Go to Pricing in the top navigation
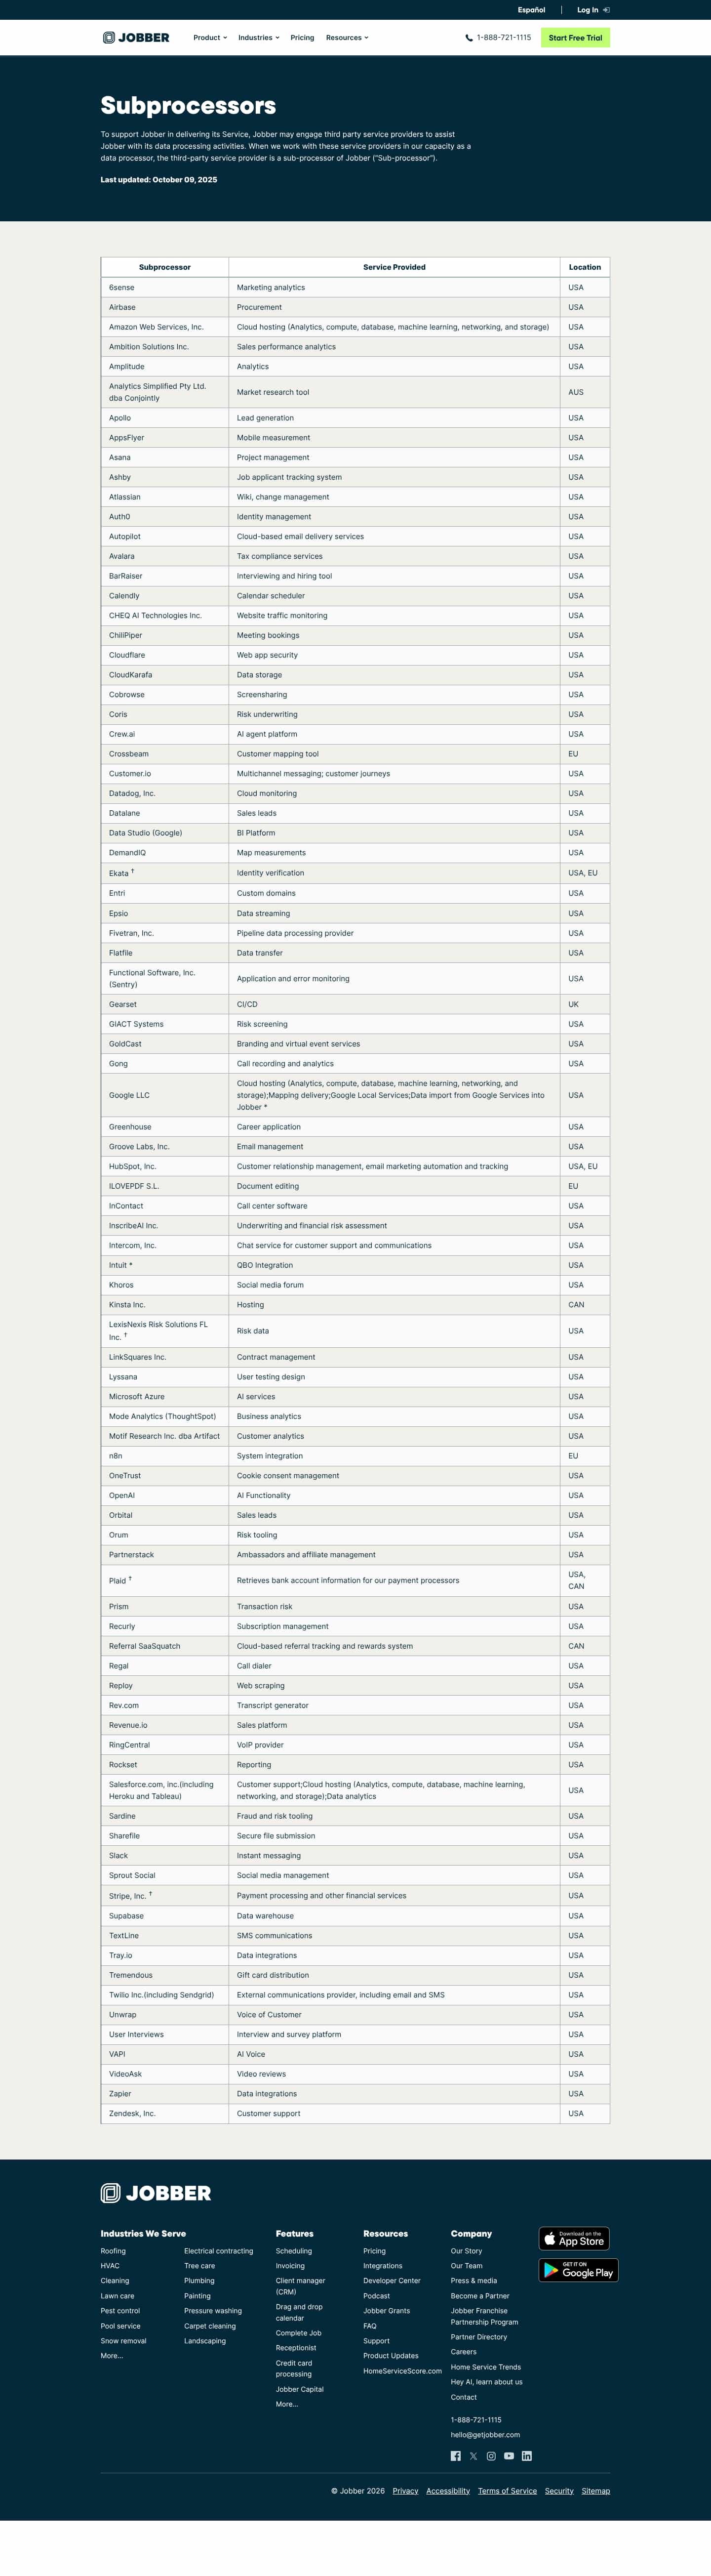Viewport: 711px width, 2576px height. 302,38
